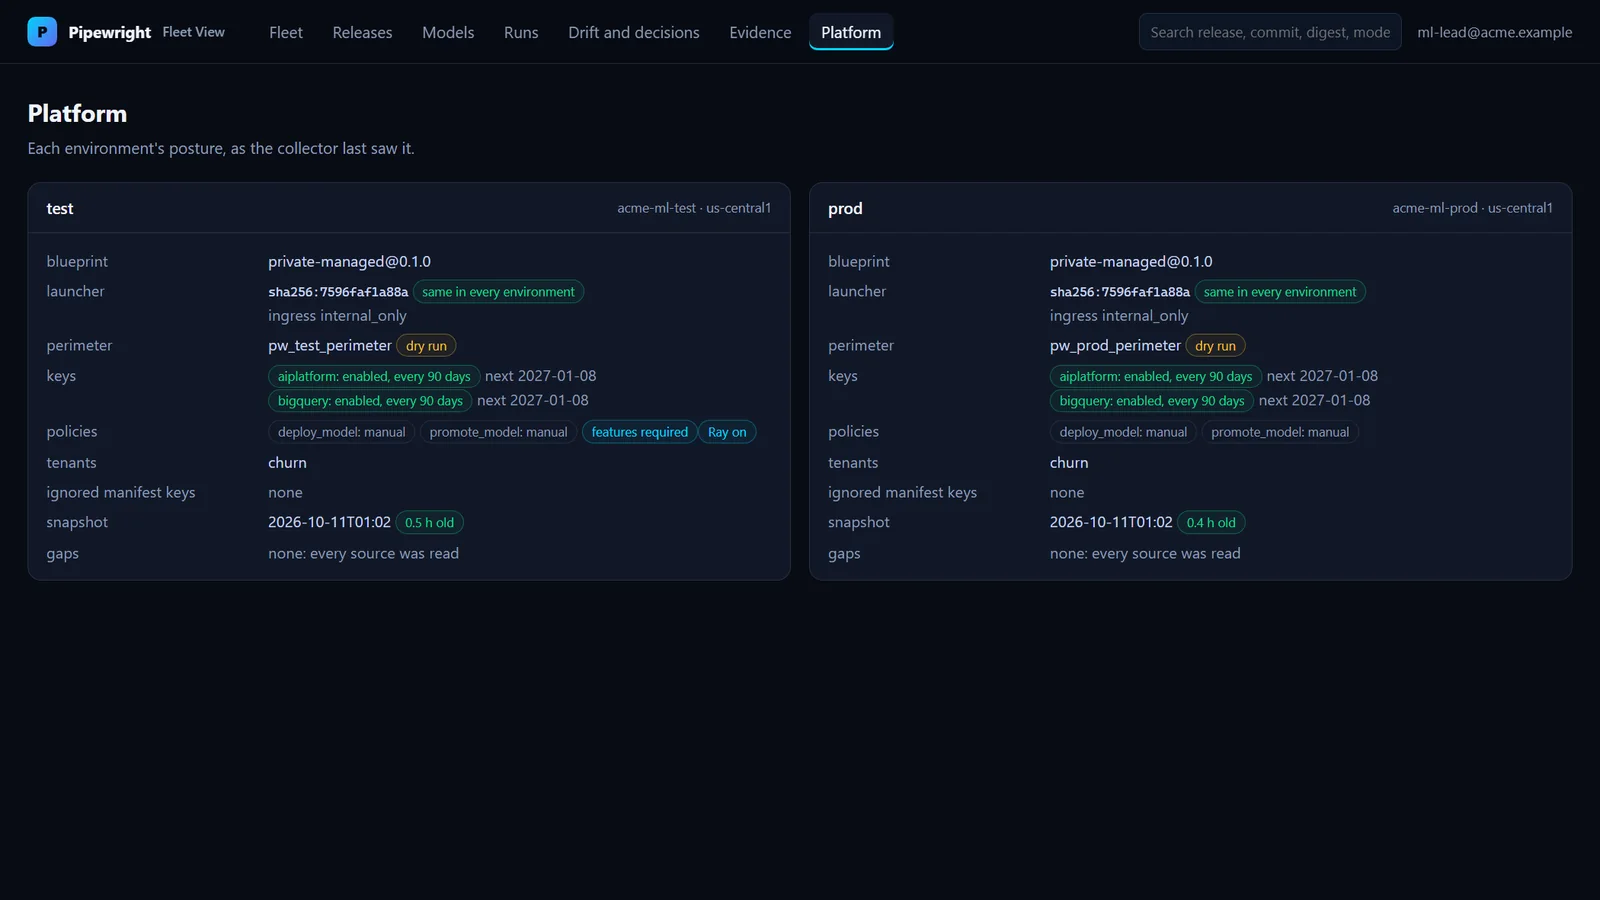Click acme-ml-prod · us-central1 text
Image resolution: width=1600 pixels, height=900 pixels.
click(1472, 208)
